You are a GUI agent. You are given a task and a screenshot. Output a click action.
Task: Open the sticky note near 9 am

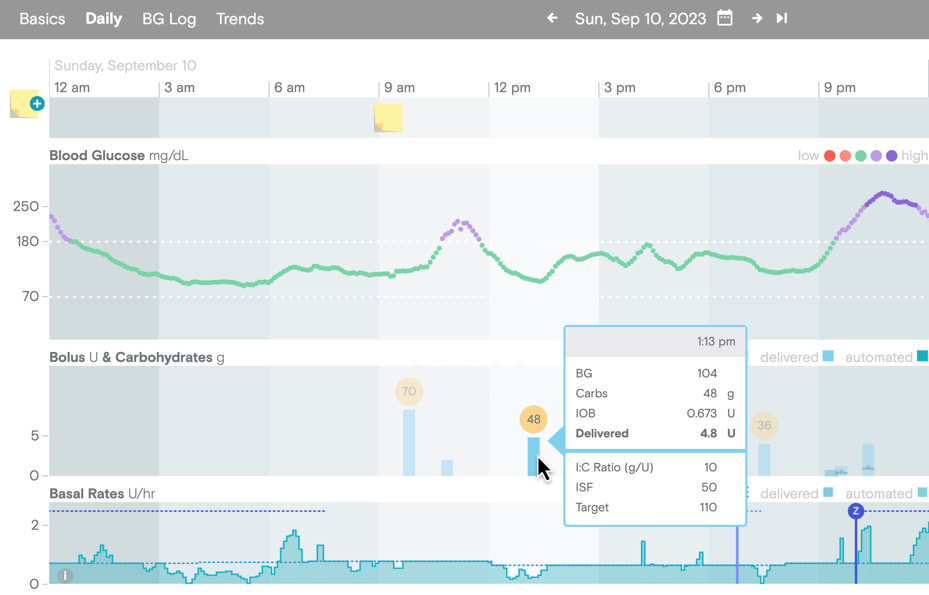[388, 117]
